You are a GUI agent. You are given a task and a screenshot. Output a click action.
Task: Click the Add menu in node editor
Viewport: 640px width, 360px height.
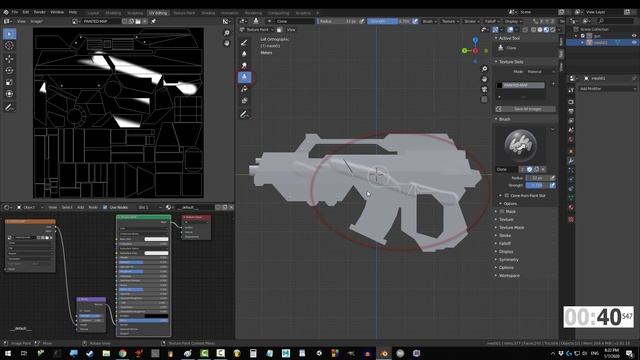click(80, 207)
